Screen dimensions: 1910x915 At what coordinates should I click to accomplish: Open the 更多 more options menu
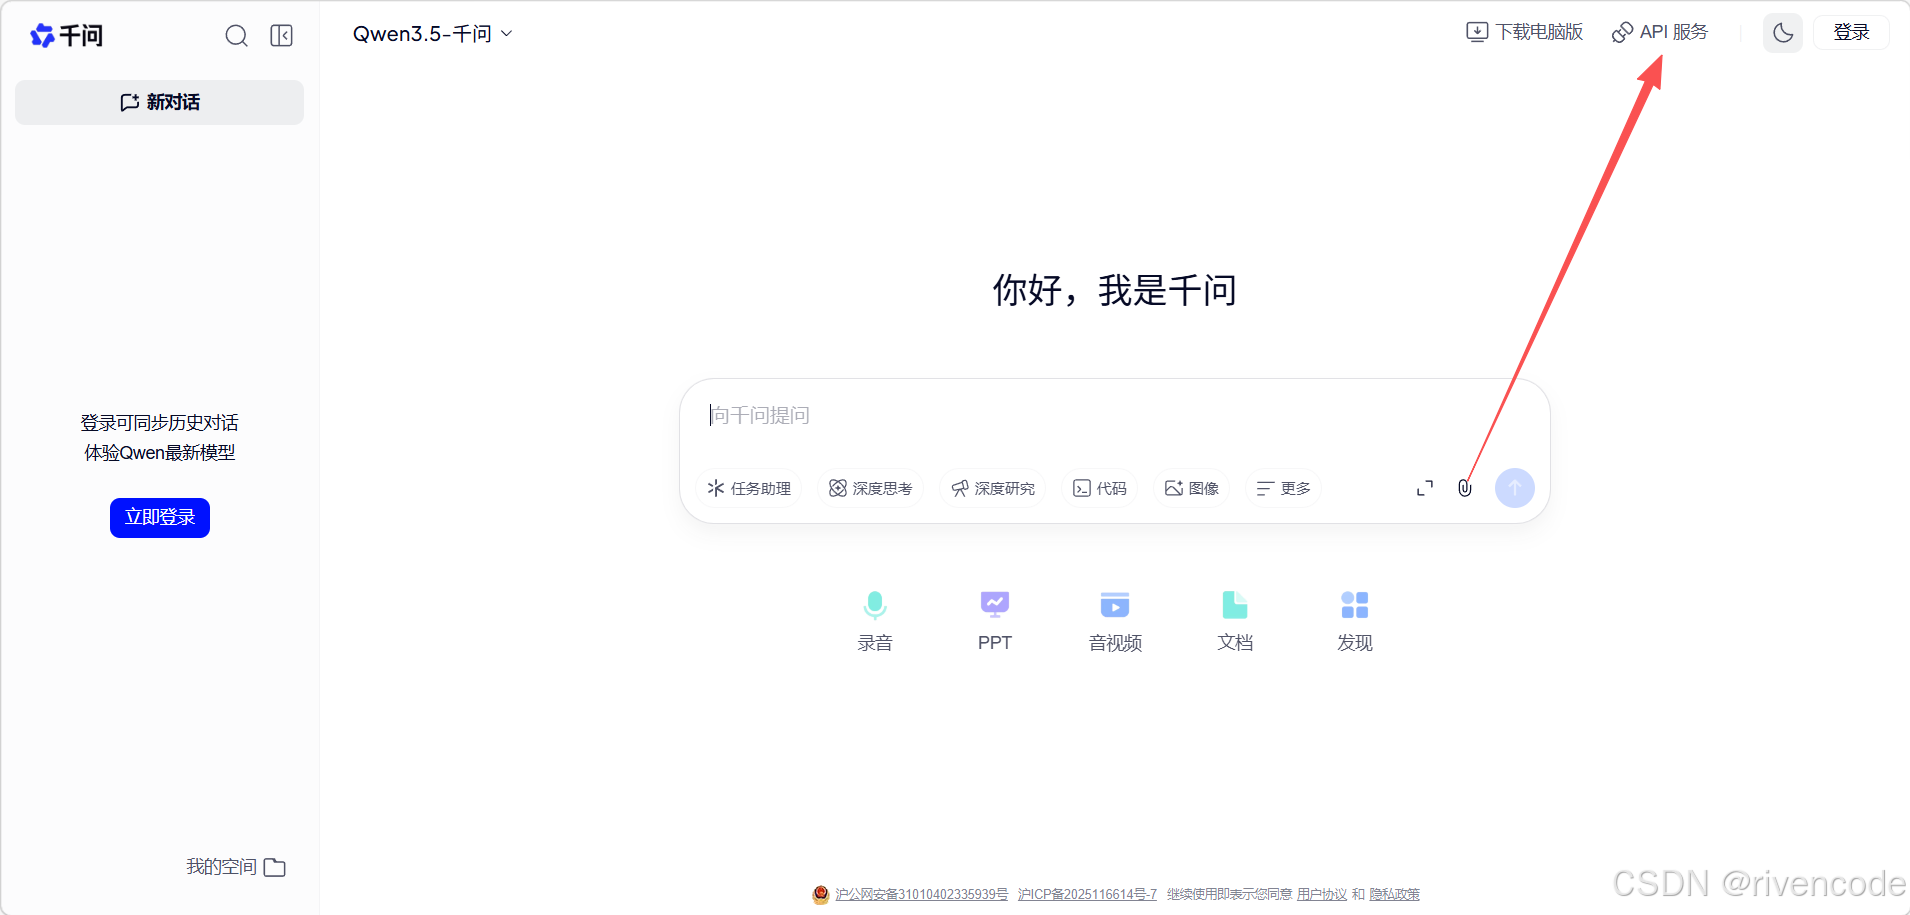[1283, 488]
